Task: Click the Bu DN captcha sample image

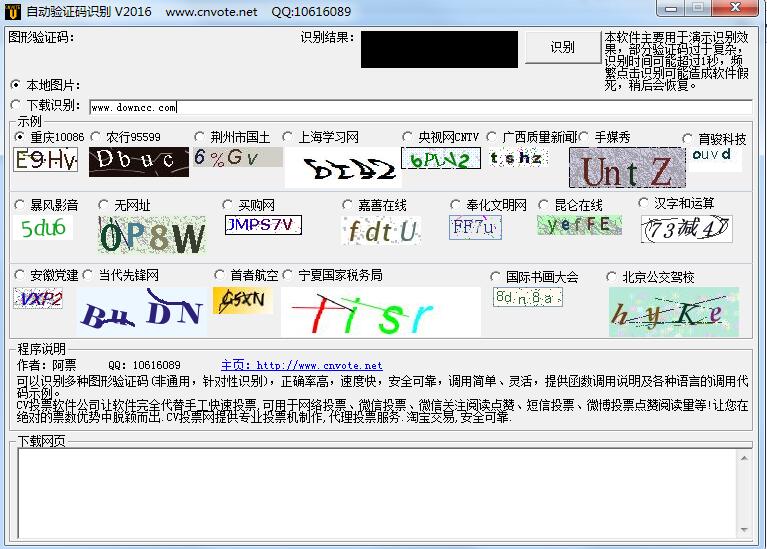Action: pos(142,312)
